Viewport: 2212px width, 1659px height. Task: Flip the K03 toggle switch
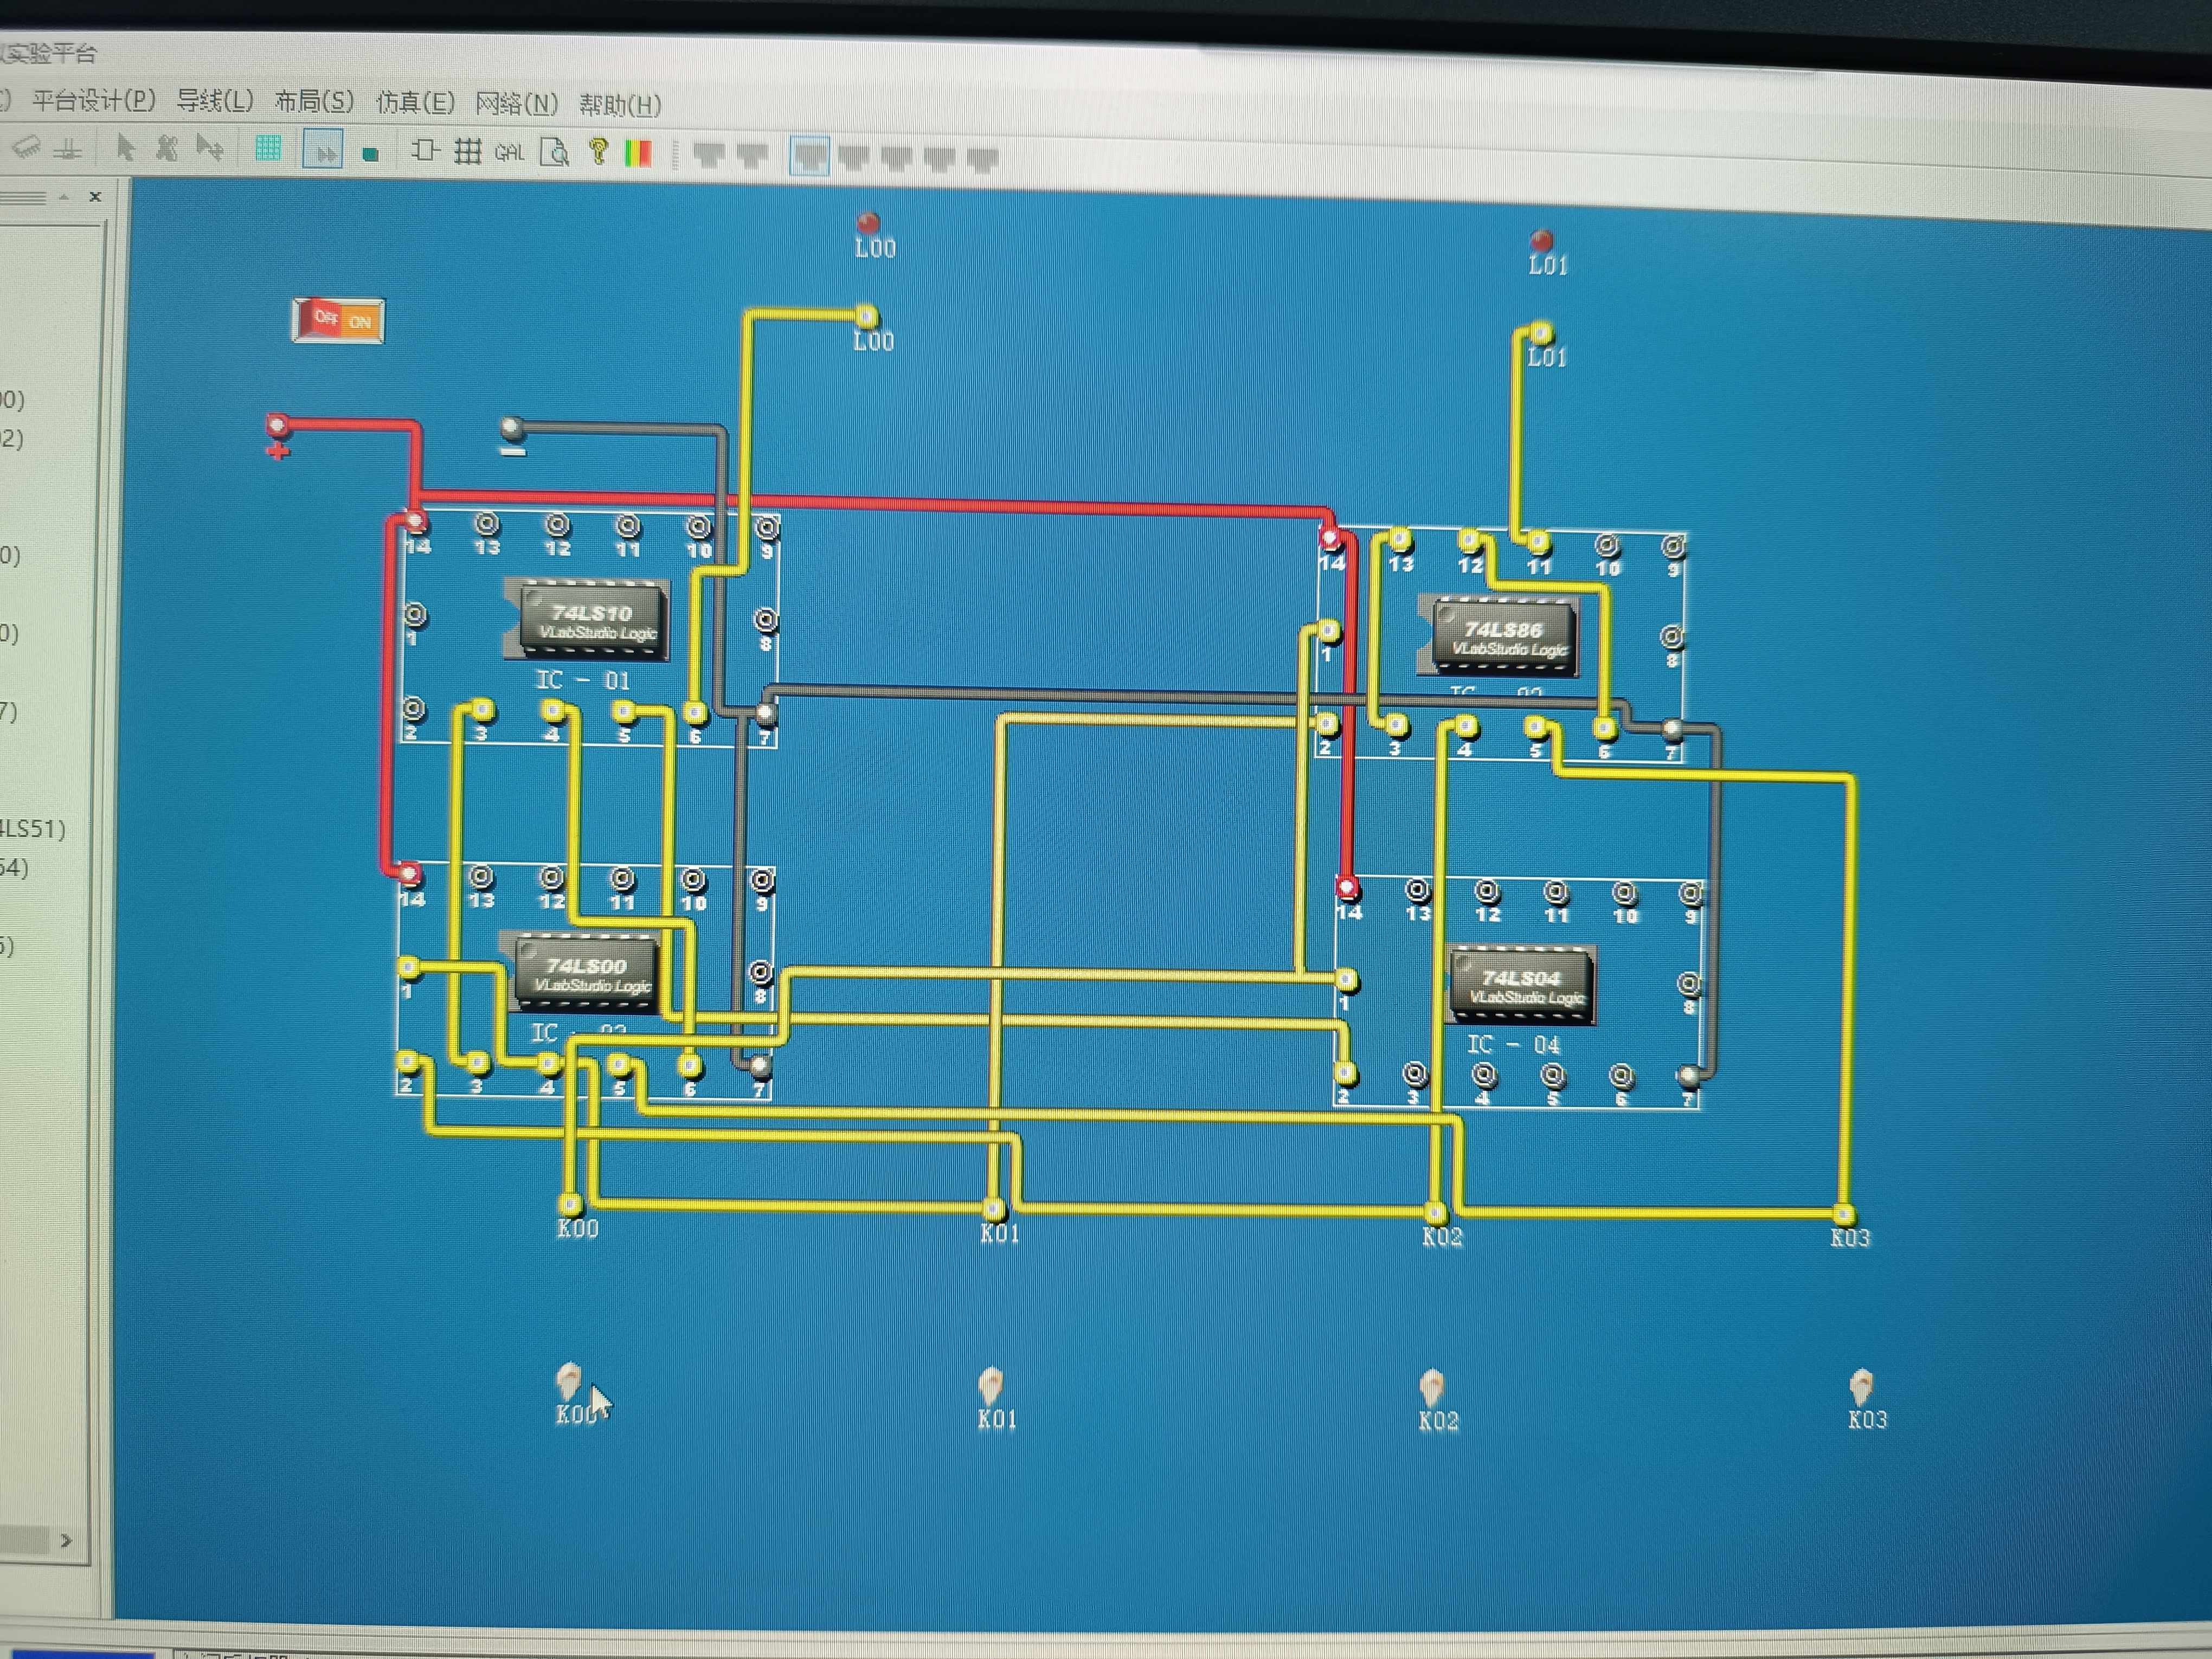[1860, 1387]
